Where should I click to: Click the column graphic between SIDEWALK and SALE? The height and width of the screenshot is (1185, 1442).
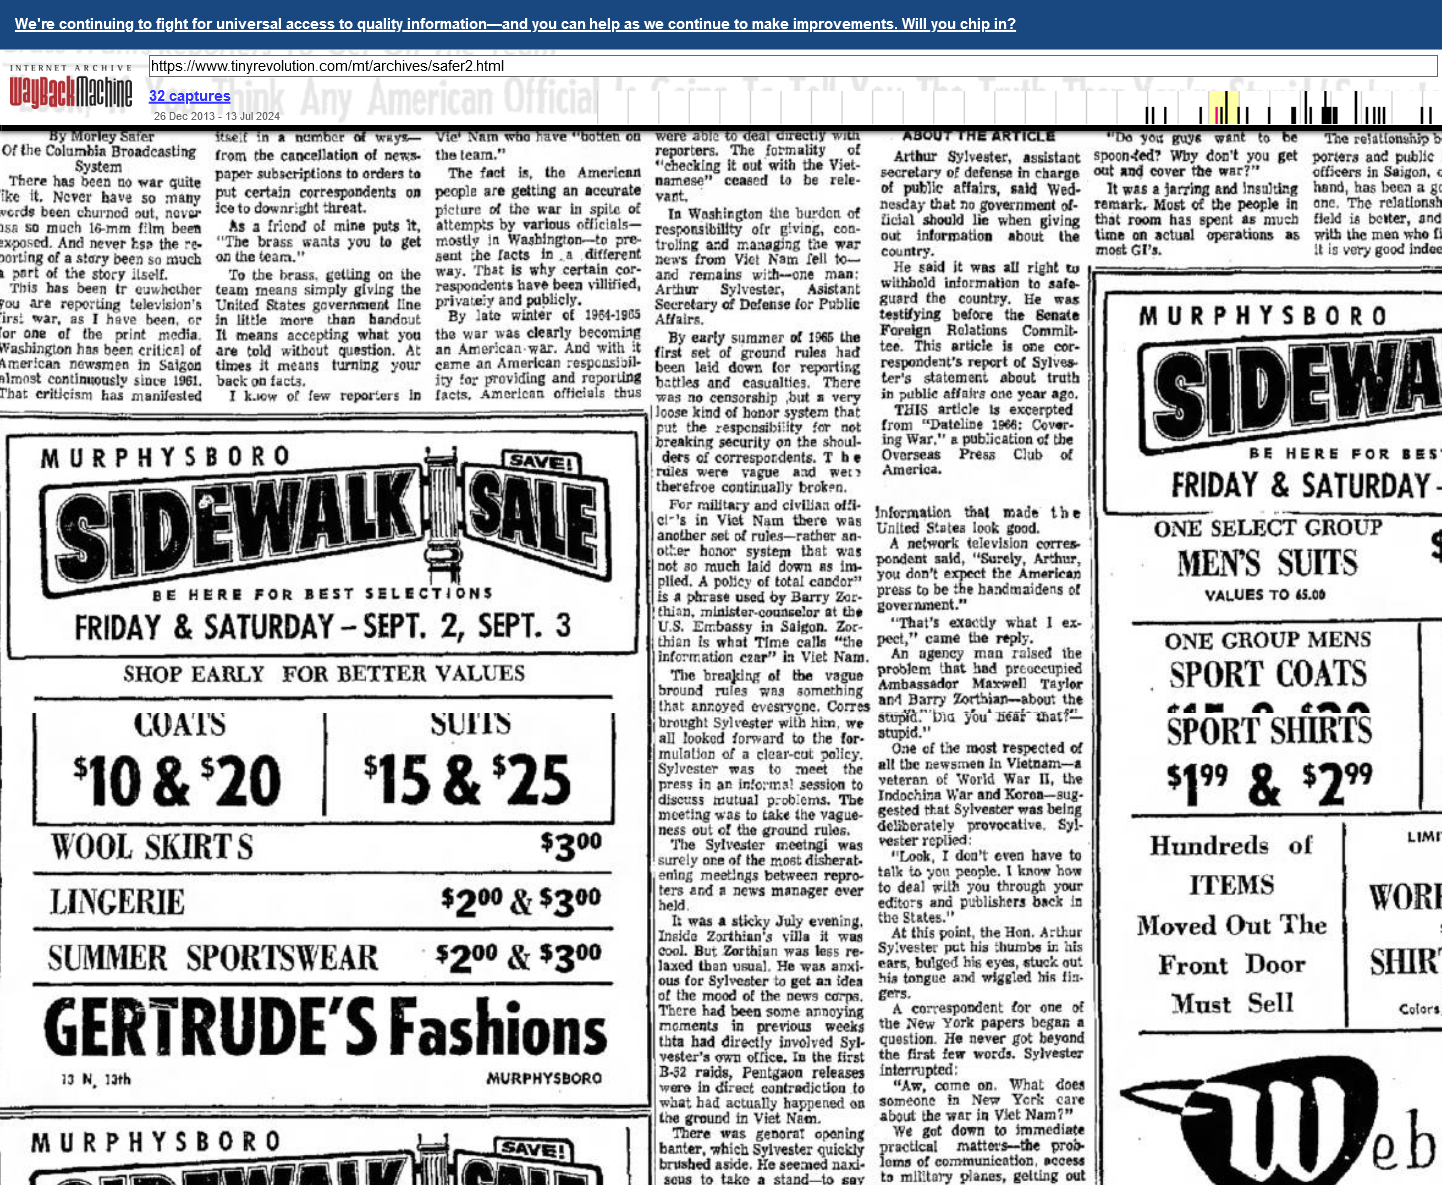coord(438,518)
